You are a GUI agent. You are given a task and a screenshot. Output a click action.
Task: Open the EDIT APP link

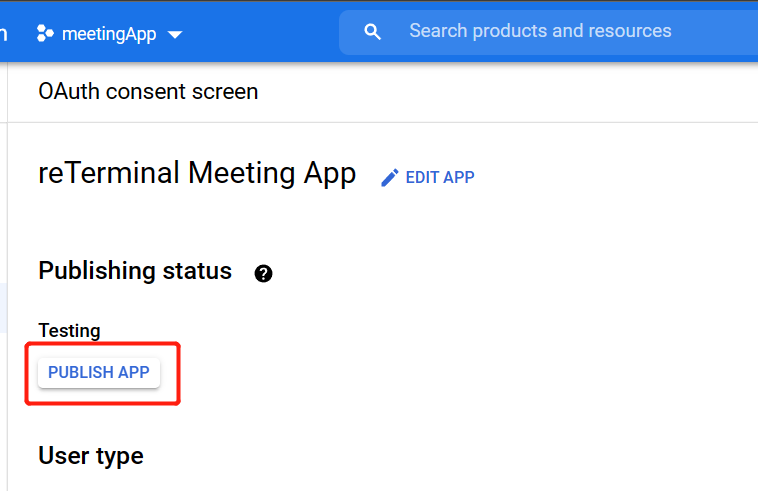439,178
